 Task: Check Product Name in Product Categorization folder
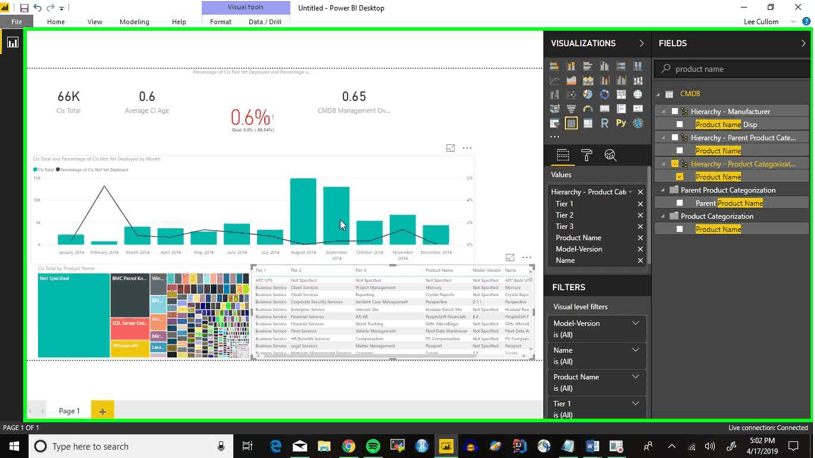tap(679, 229)
